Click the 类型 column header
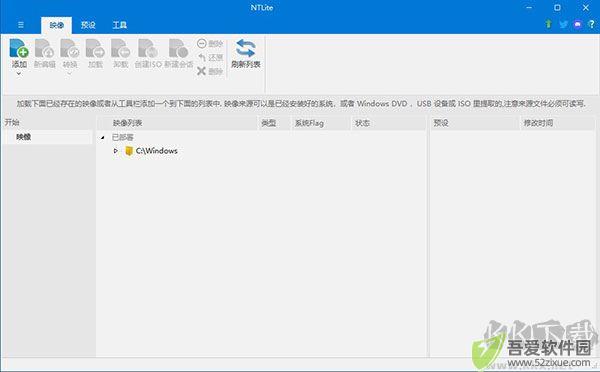 point(274,123)
